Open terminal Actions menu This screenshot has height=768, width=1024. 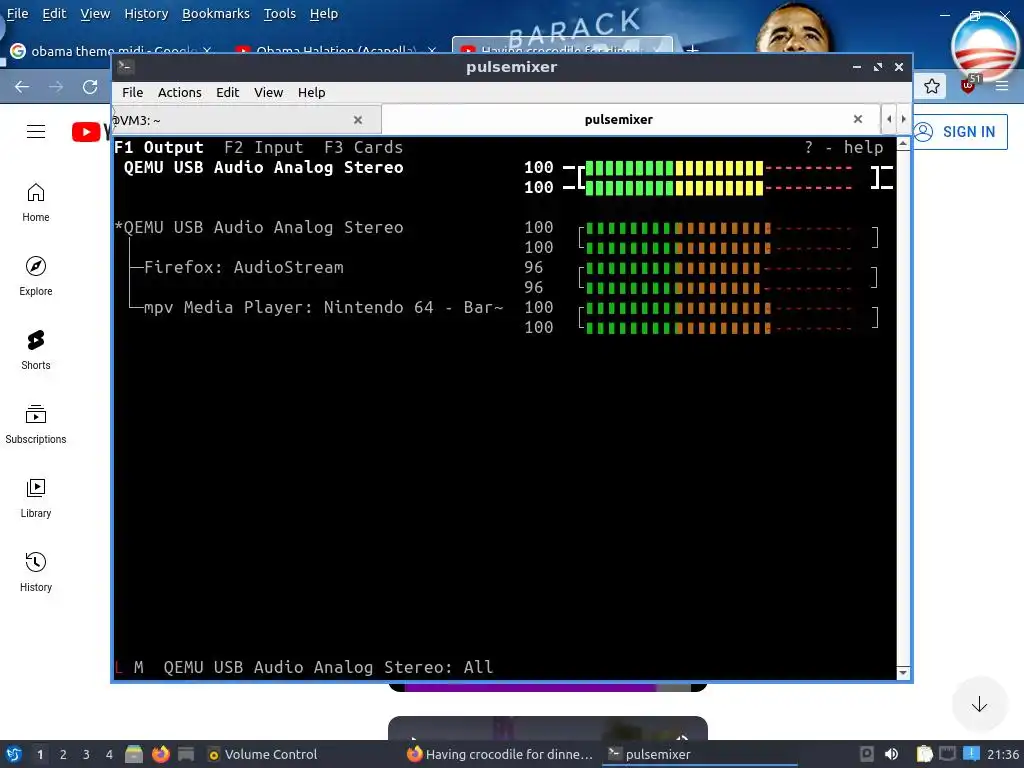[180, 93]
